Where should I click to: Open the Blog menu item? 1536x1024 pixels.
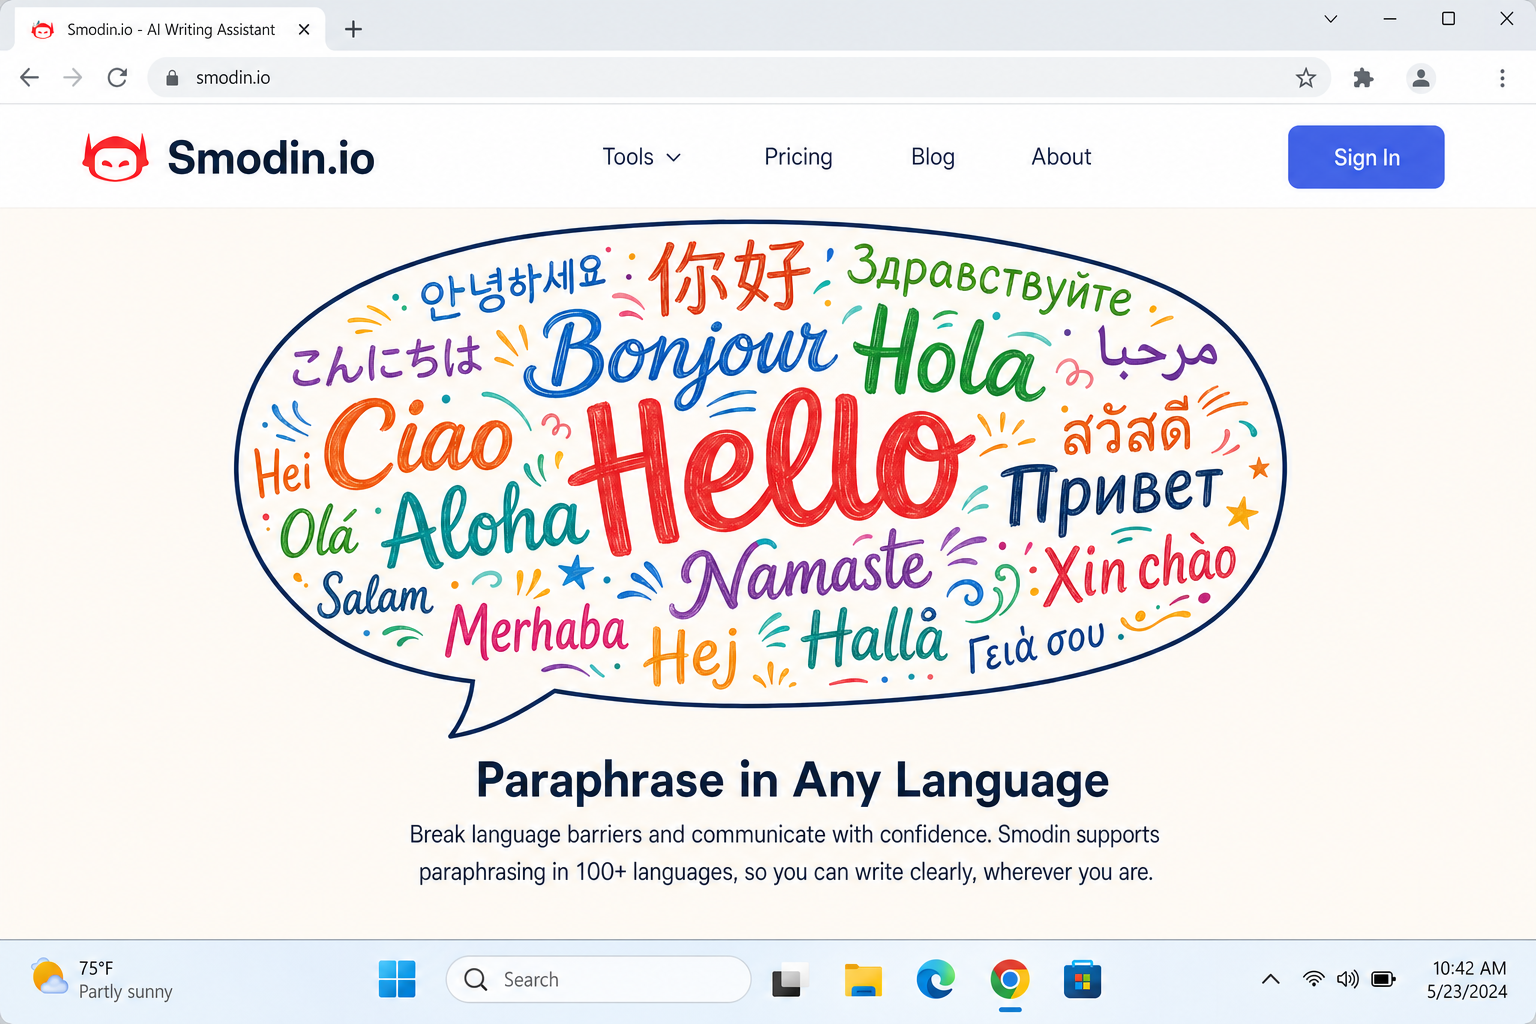(932, 157)
